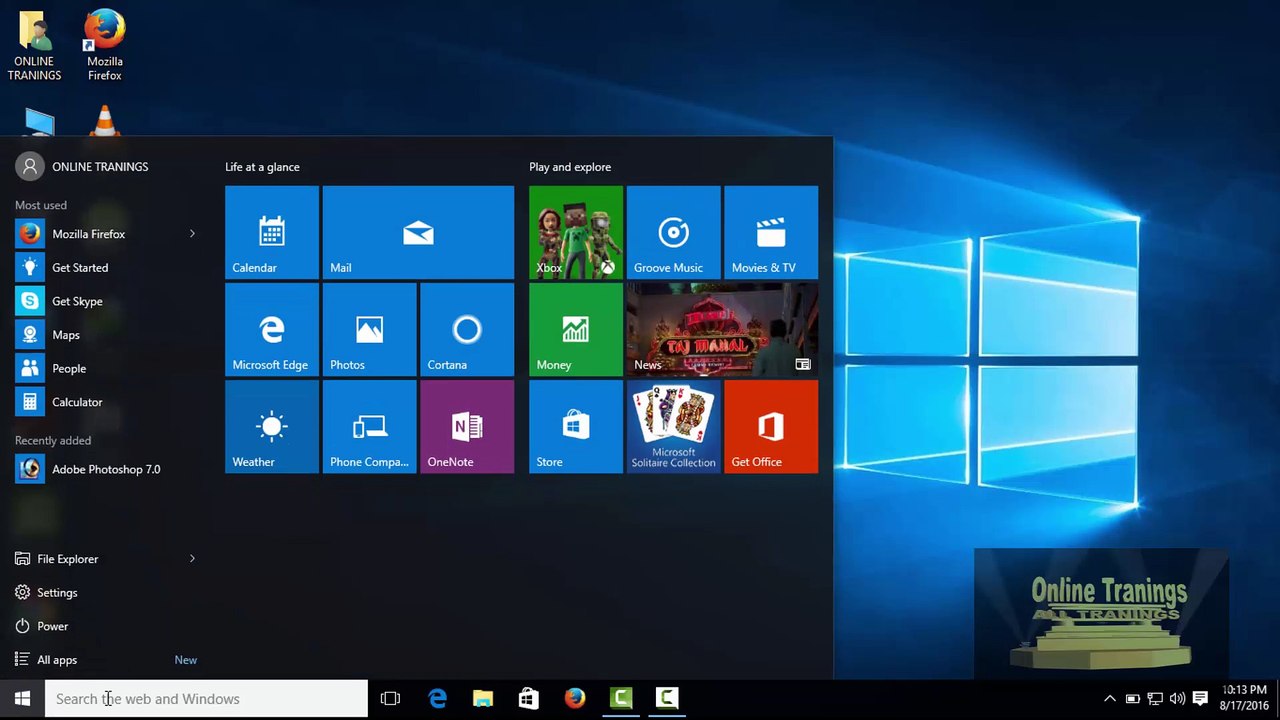Viewport: 1280px width, 720px height.
Task: Switch to the first Camtasia taskbar icon
Action: (x=621, y=699)
